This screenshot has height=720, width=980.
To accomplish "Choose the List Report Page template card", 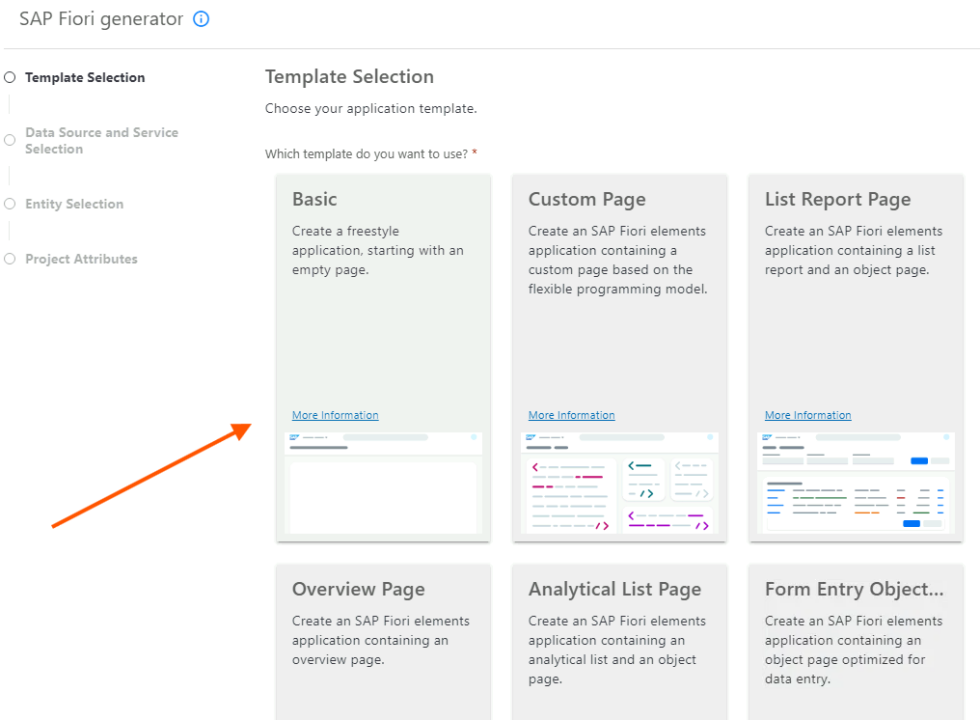I will pyautogui.click(x=856, y=358).
